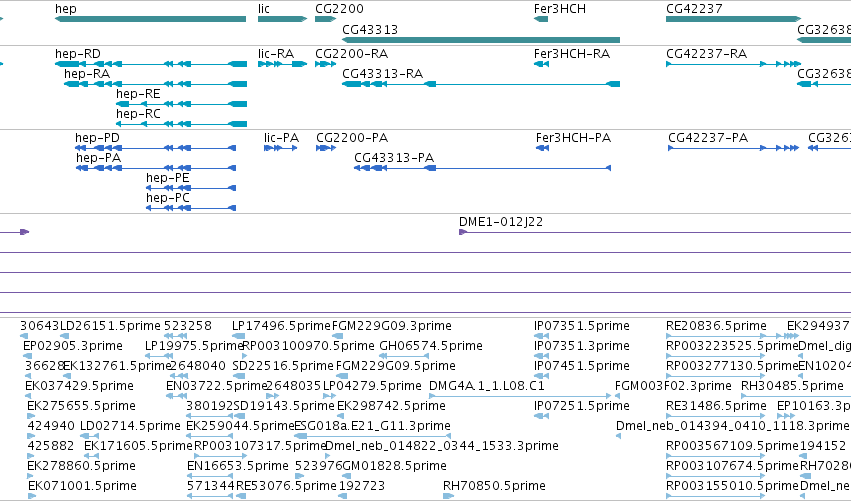Click the DME1-012J22 clone label
This screenshot has width=851, height=501.
tap(501, 222)
